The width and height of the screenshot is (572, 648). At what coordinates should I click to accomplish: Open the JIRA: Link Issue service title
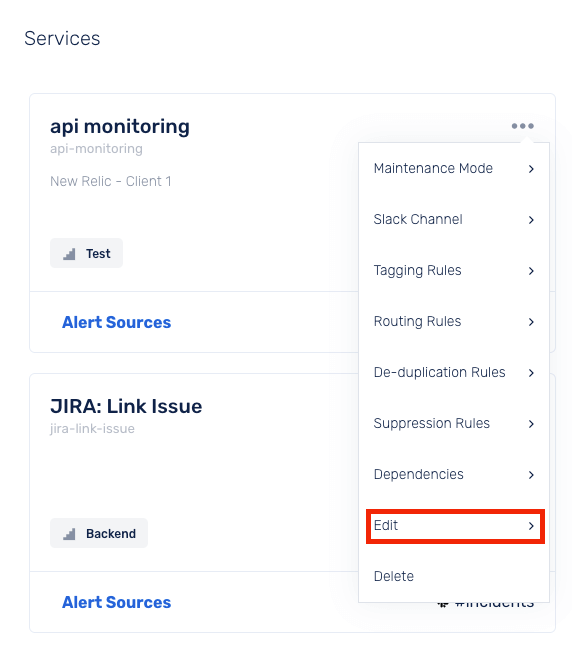(126, 406)
